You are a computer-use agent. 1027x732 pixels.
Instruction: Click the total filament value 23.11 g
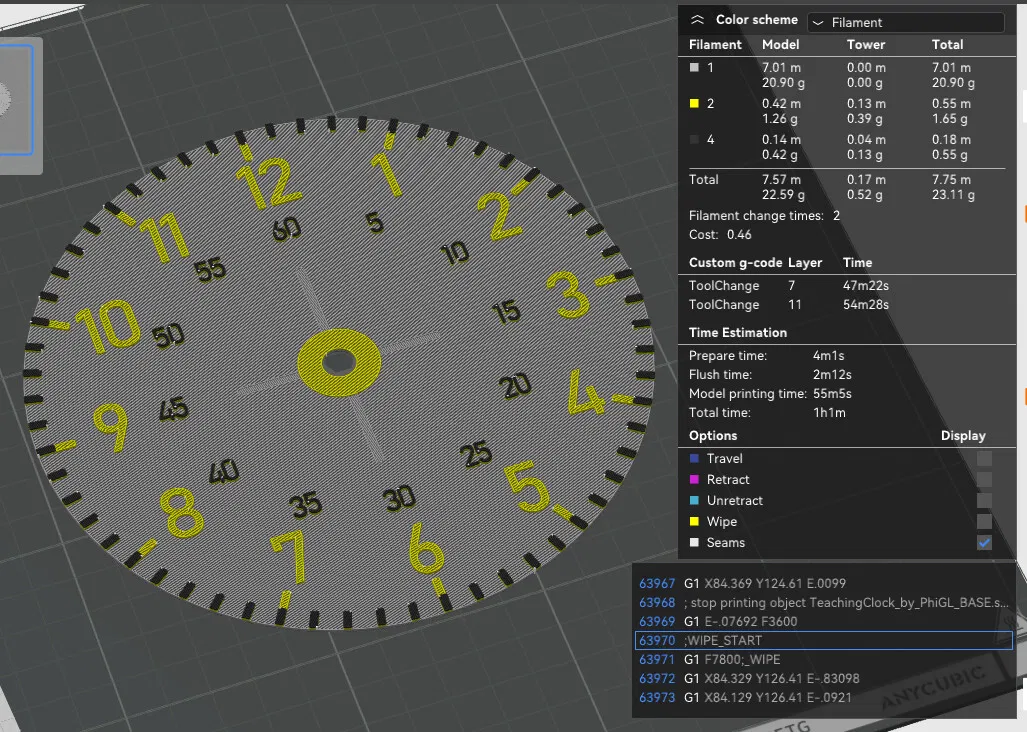click(x=953, y=194)
